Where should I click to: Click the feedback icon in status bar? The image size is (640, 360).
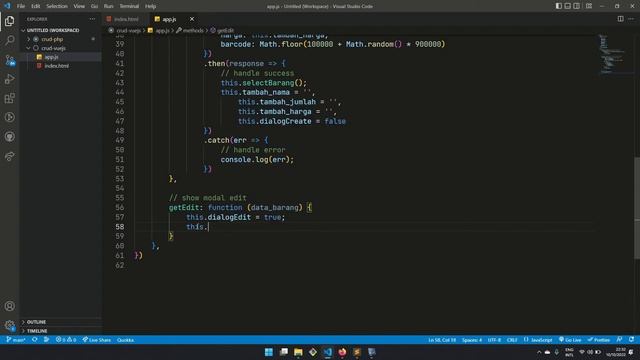[x=620, y=340]
